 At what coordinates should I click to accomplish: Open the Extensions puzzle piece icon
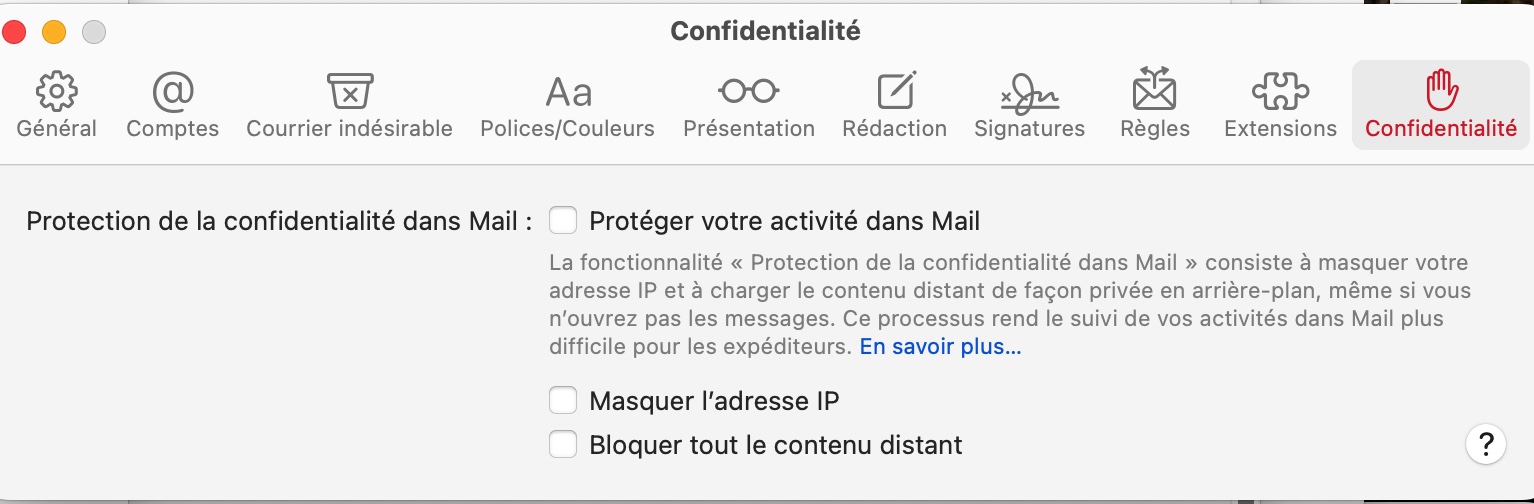tap(1280, 92)
